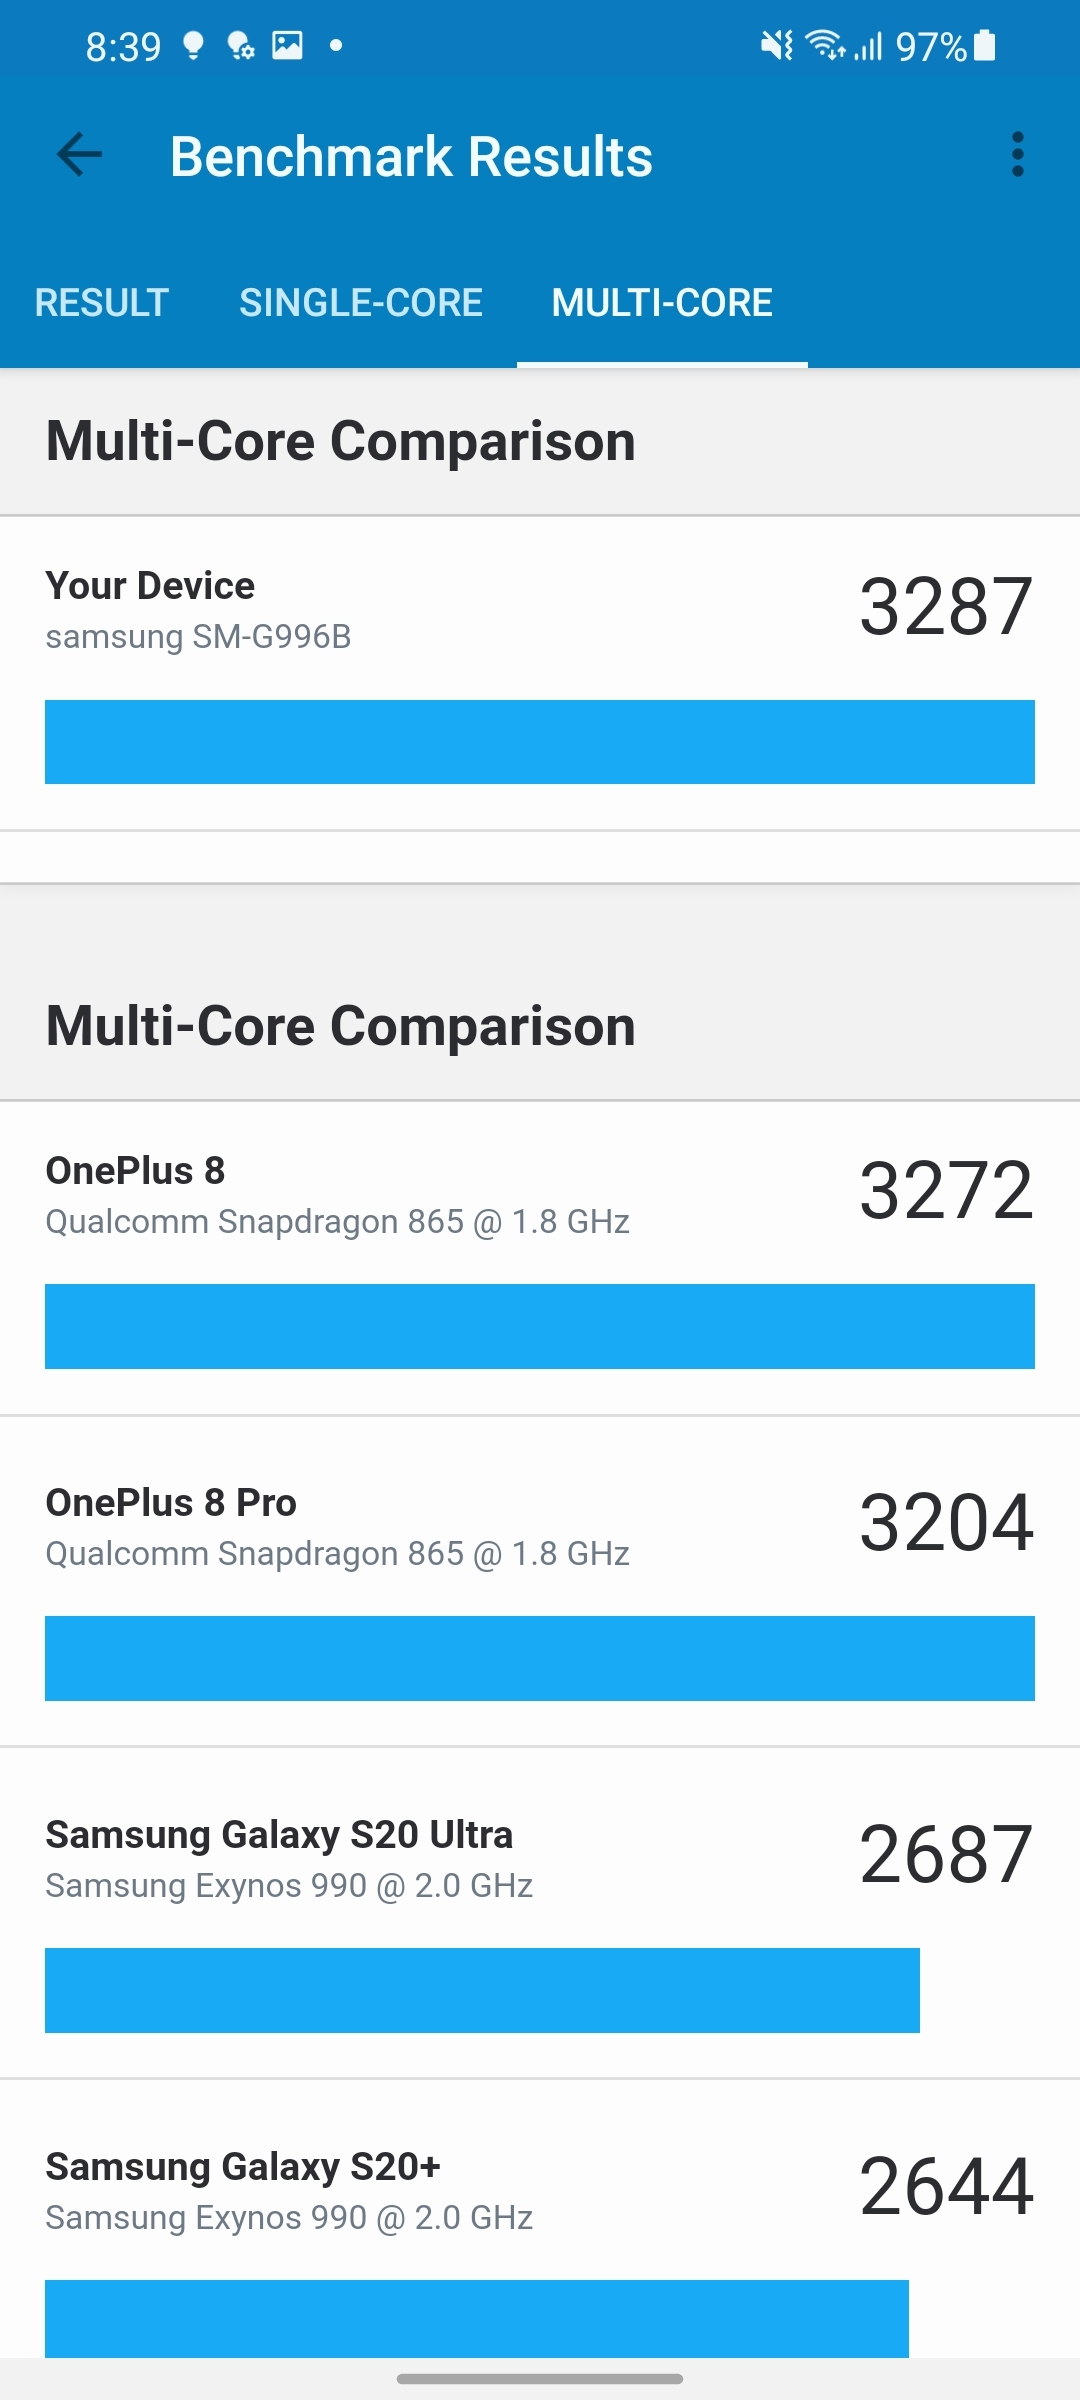Tap the lightbulb notification icon
The height and width of the screenshot is (2400, 1080).
(193, 46)
